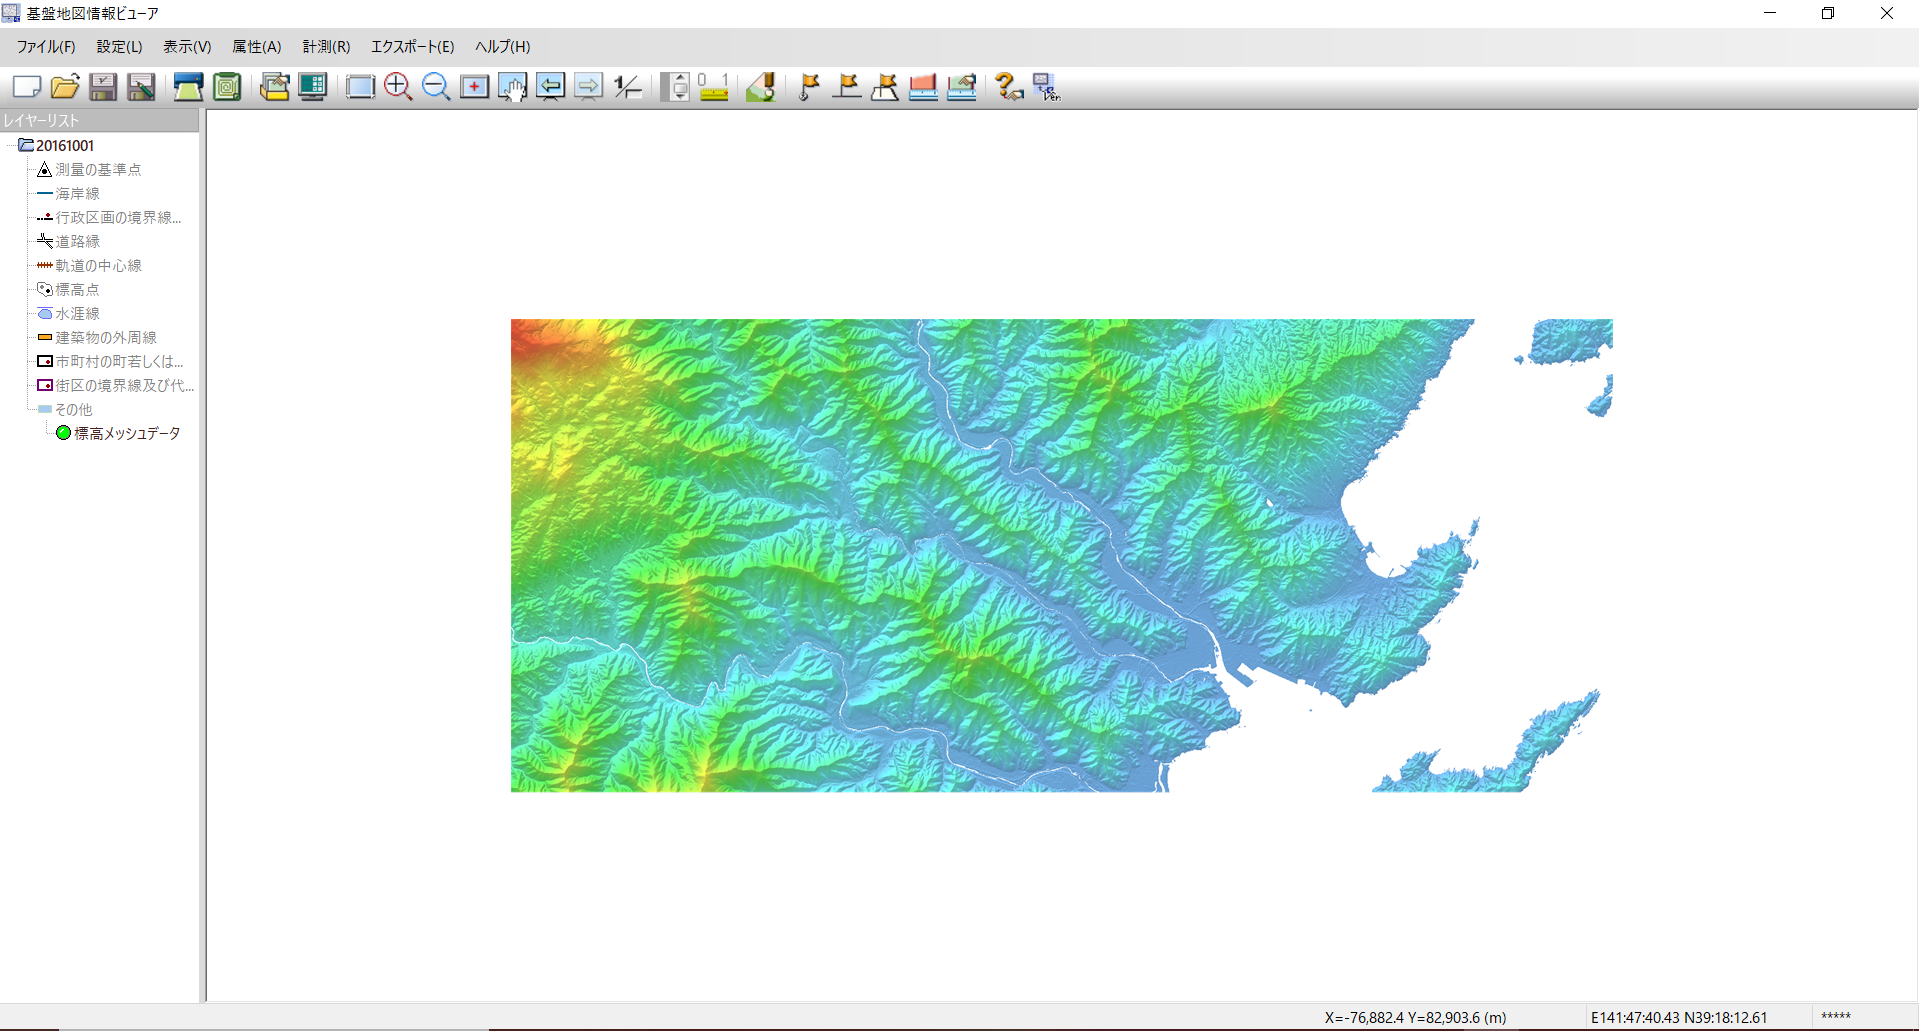Screen dimensions: 1921x1031
Task: Click the レイヤーリスト panel header
Action: (x=100, y=121)
